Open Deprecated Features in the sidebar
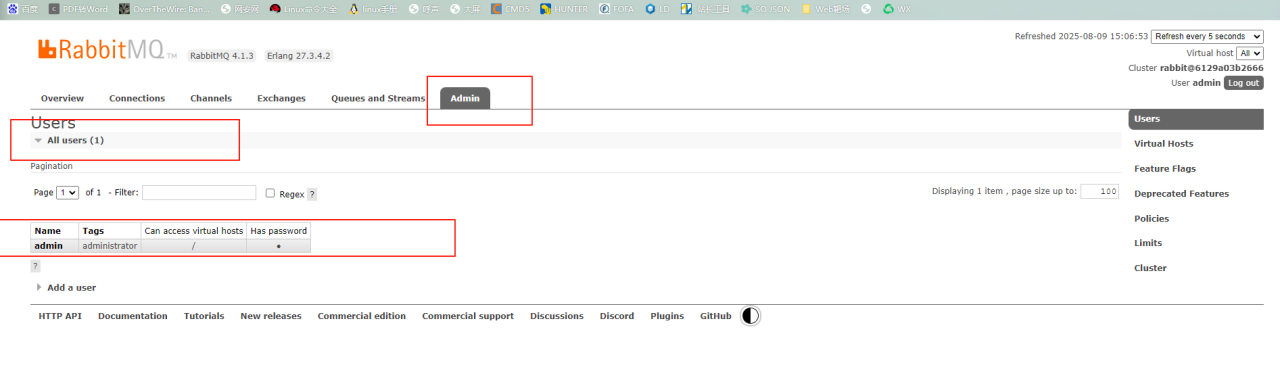Viewport: 1280px width, 386px height. pos(1181,194)
